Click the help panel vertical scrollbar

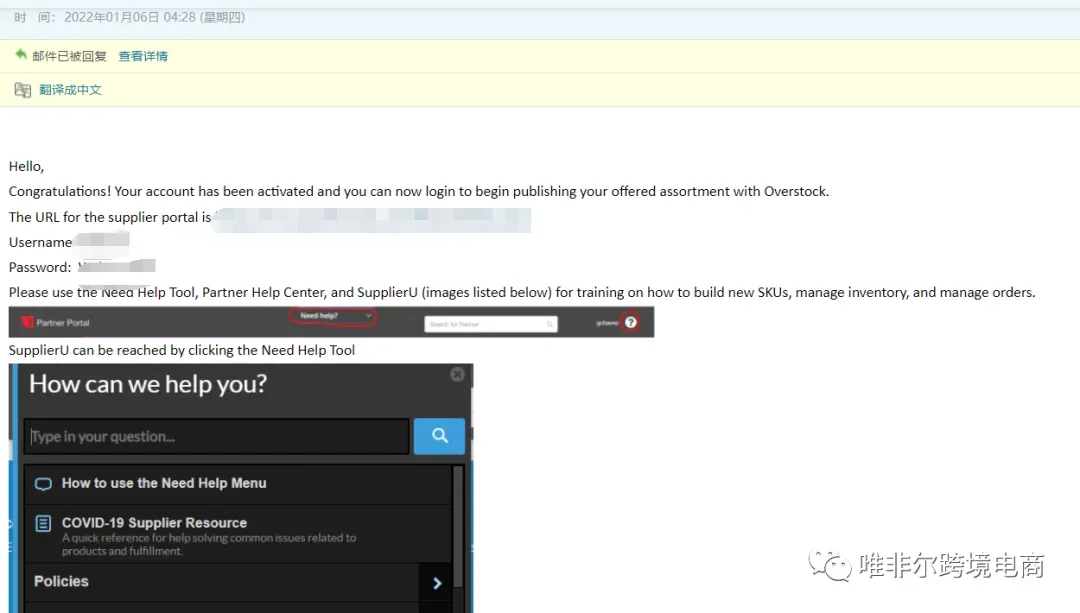[x=458, y=527]
